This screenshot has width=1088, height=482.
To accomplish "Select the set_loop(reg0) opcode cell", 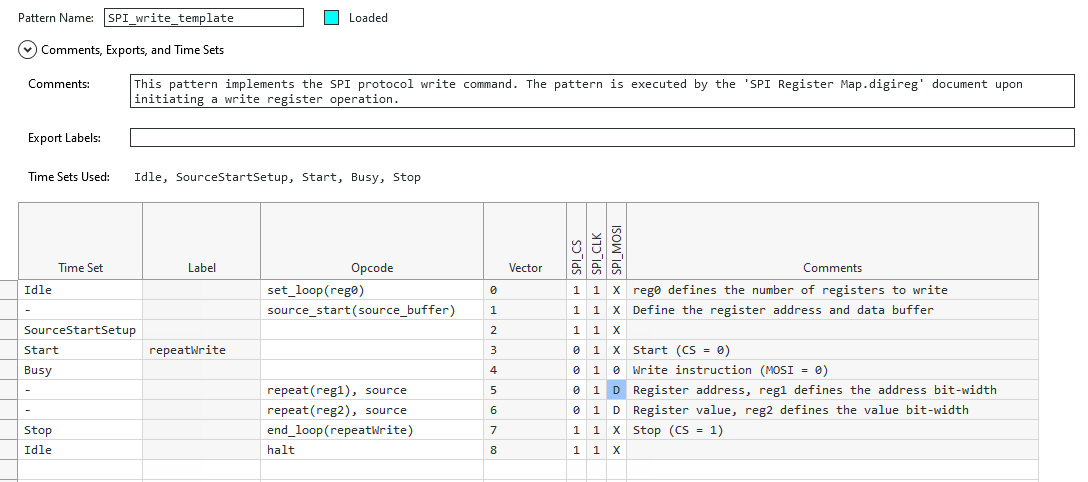I will 371,290.
